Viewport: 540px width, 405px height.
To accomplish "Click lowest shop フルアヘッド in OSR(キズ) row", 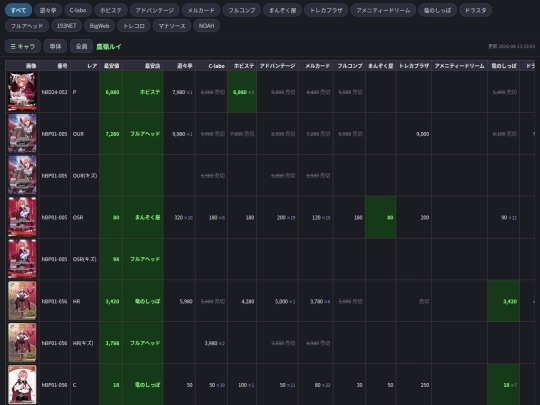I will (145, 259).
